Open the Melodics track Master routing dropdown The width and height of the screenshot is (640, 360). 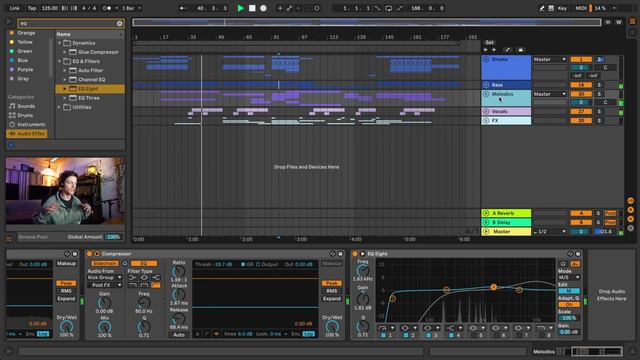[549, 94]
